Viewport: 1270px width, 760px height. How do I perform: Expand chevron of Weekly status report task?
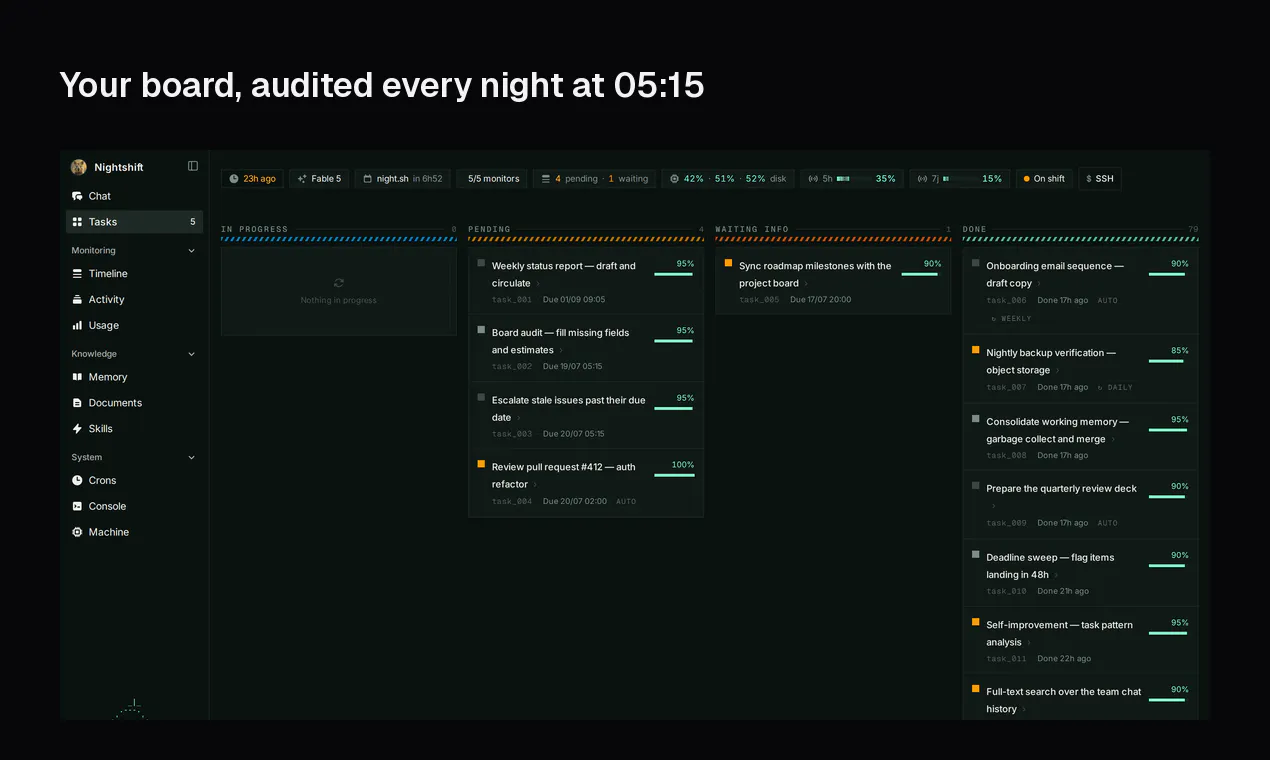coord(539,284)
